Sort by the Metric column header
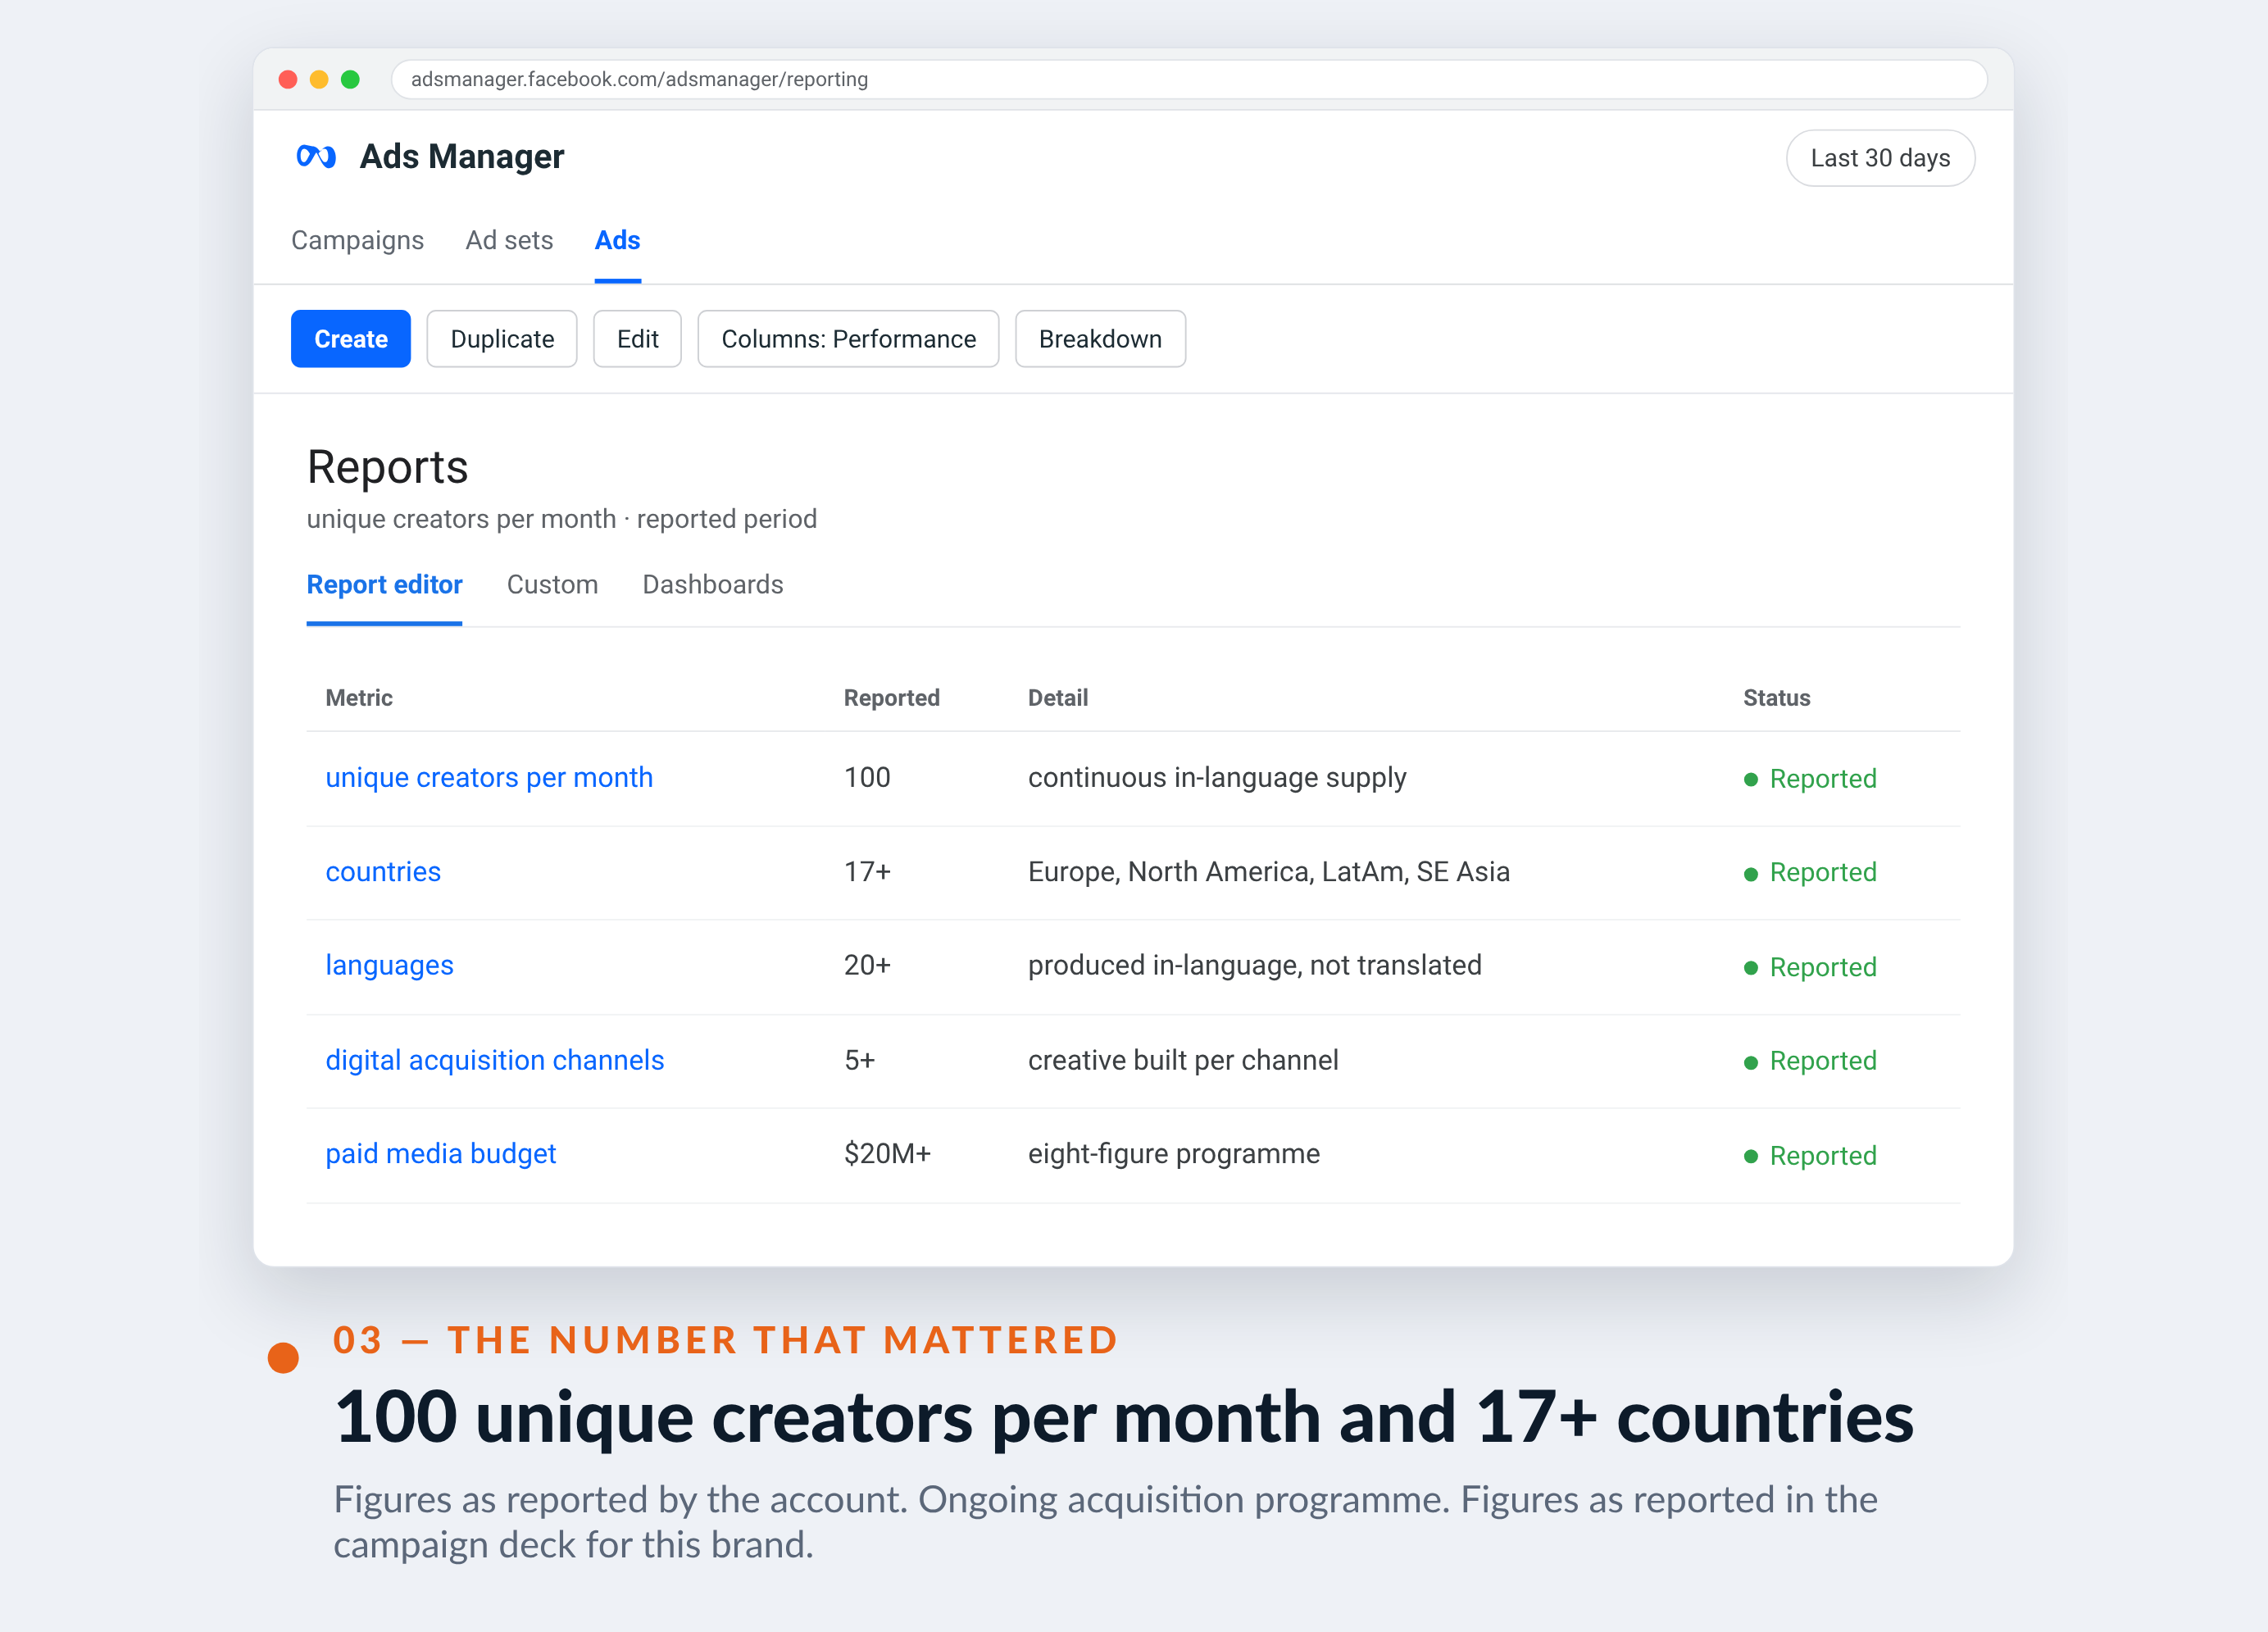This screenshot has width=2268, height=1632. tap(359, 698)
